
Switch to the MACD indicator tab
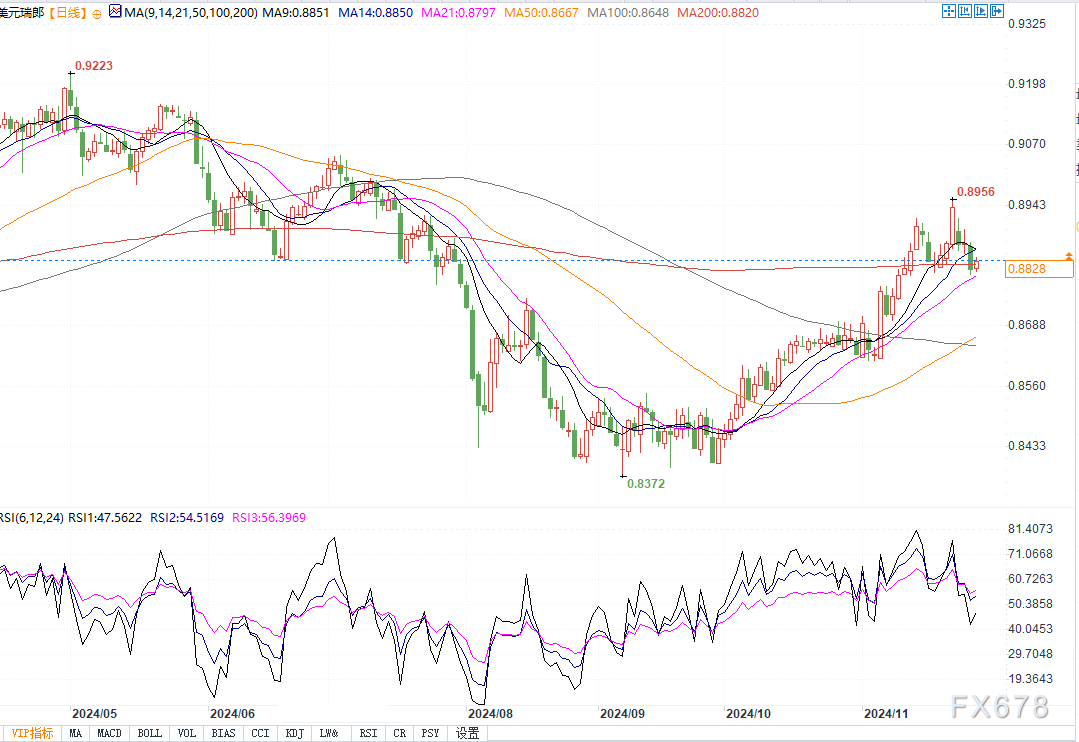pyautogui.click(x=109, y=733)
